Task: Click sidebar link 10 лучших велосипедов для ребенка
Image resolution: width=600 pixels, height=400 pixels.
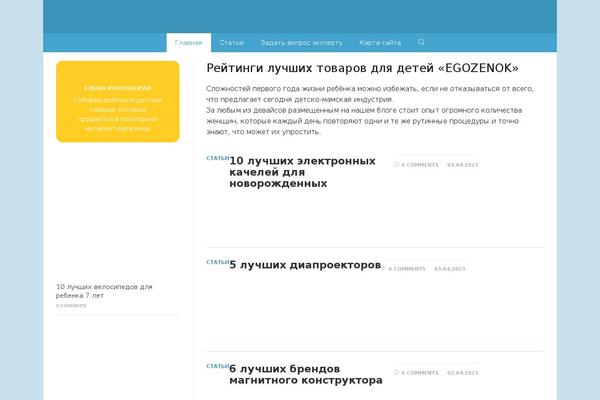Action: [104, 291]
